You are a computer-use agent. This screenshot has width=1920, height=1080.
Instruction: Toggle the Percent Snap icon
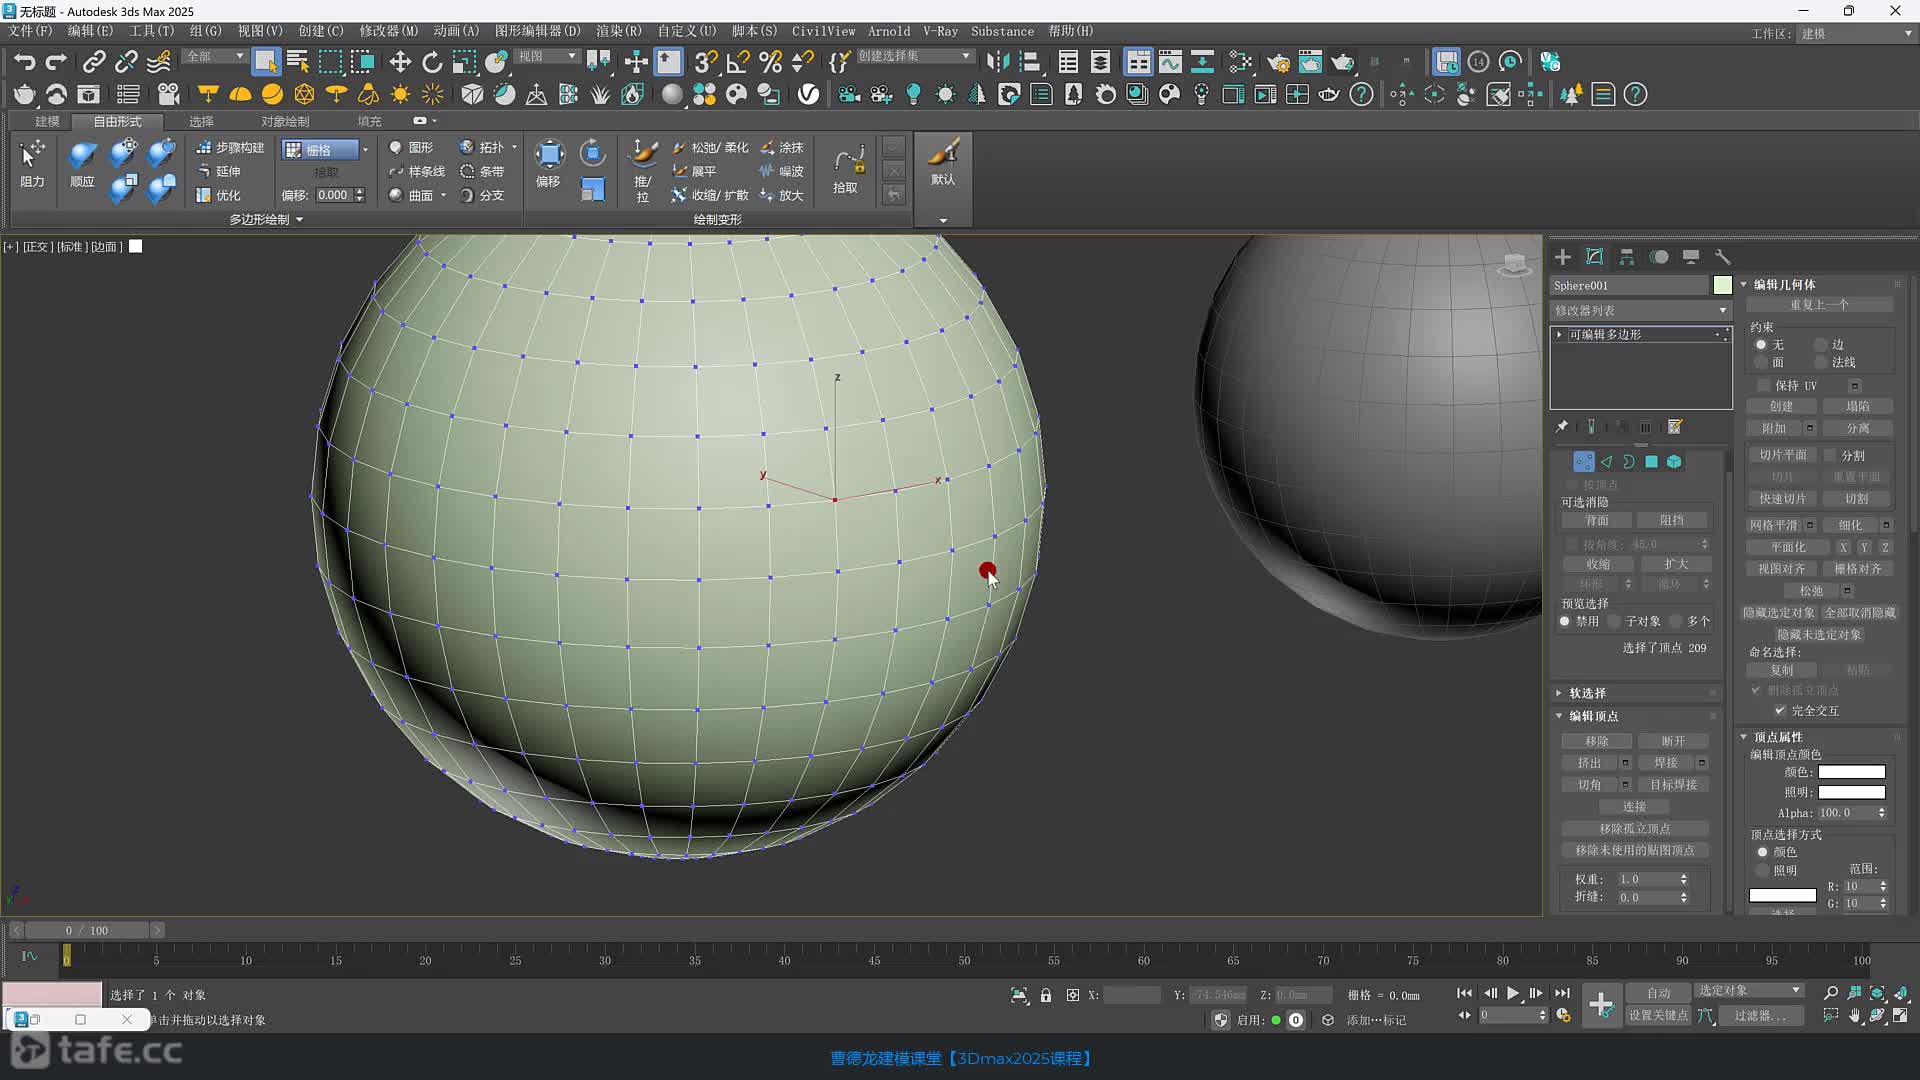pyautogui.click(x=770, y=62)
